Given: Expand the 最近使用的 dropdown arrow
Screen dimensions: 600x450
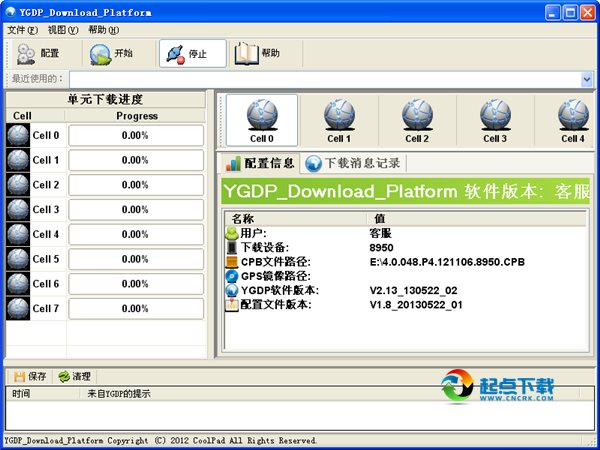Looking at the screenshot, I should 587,80.
